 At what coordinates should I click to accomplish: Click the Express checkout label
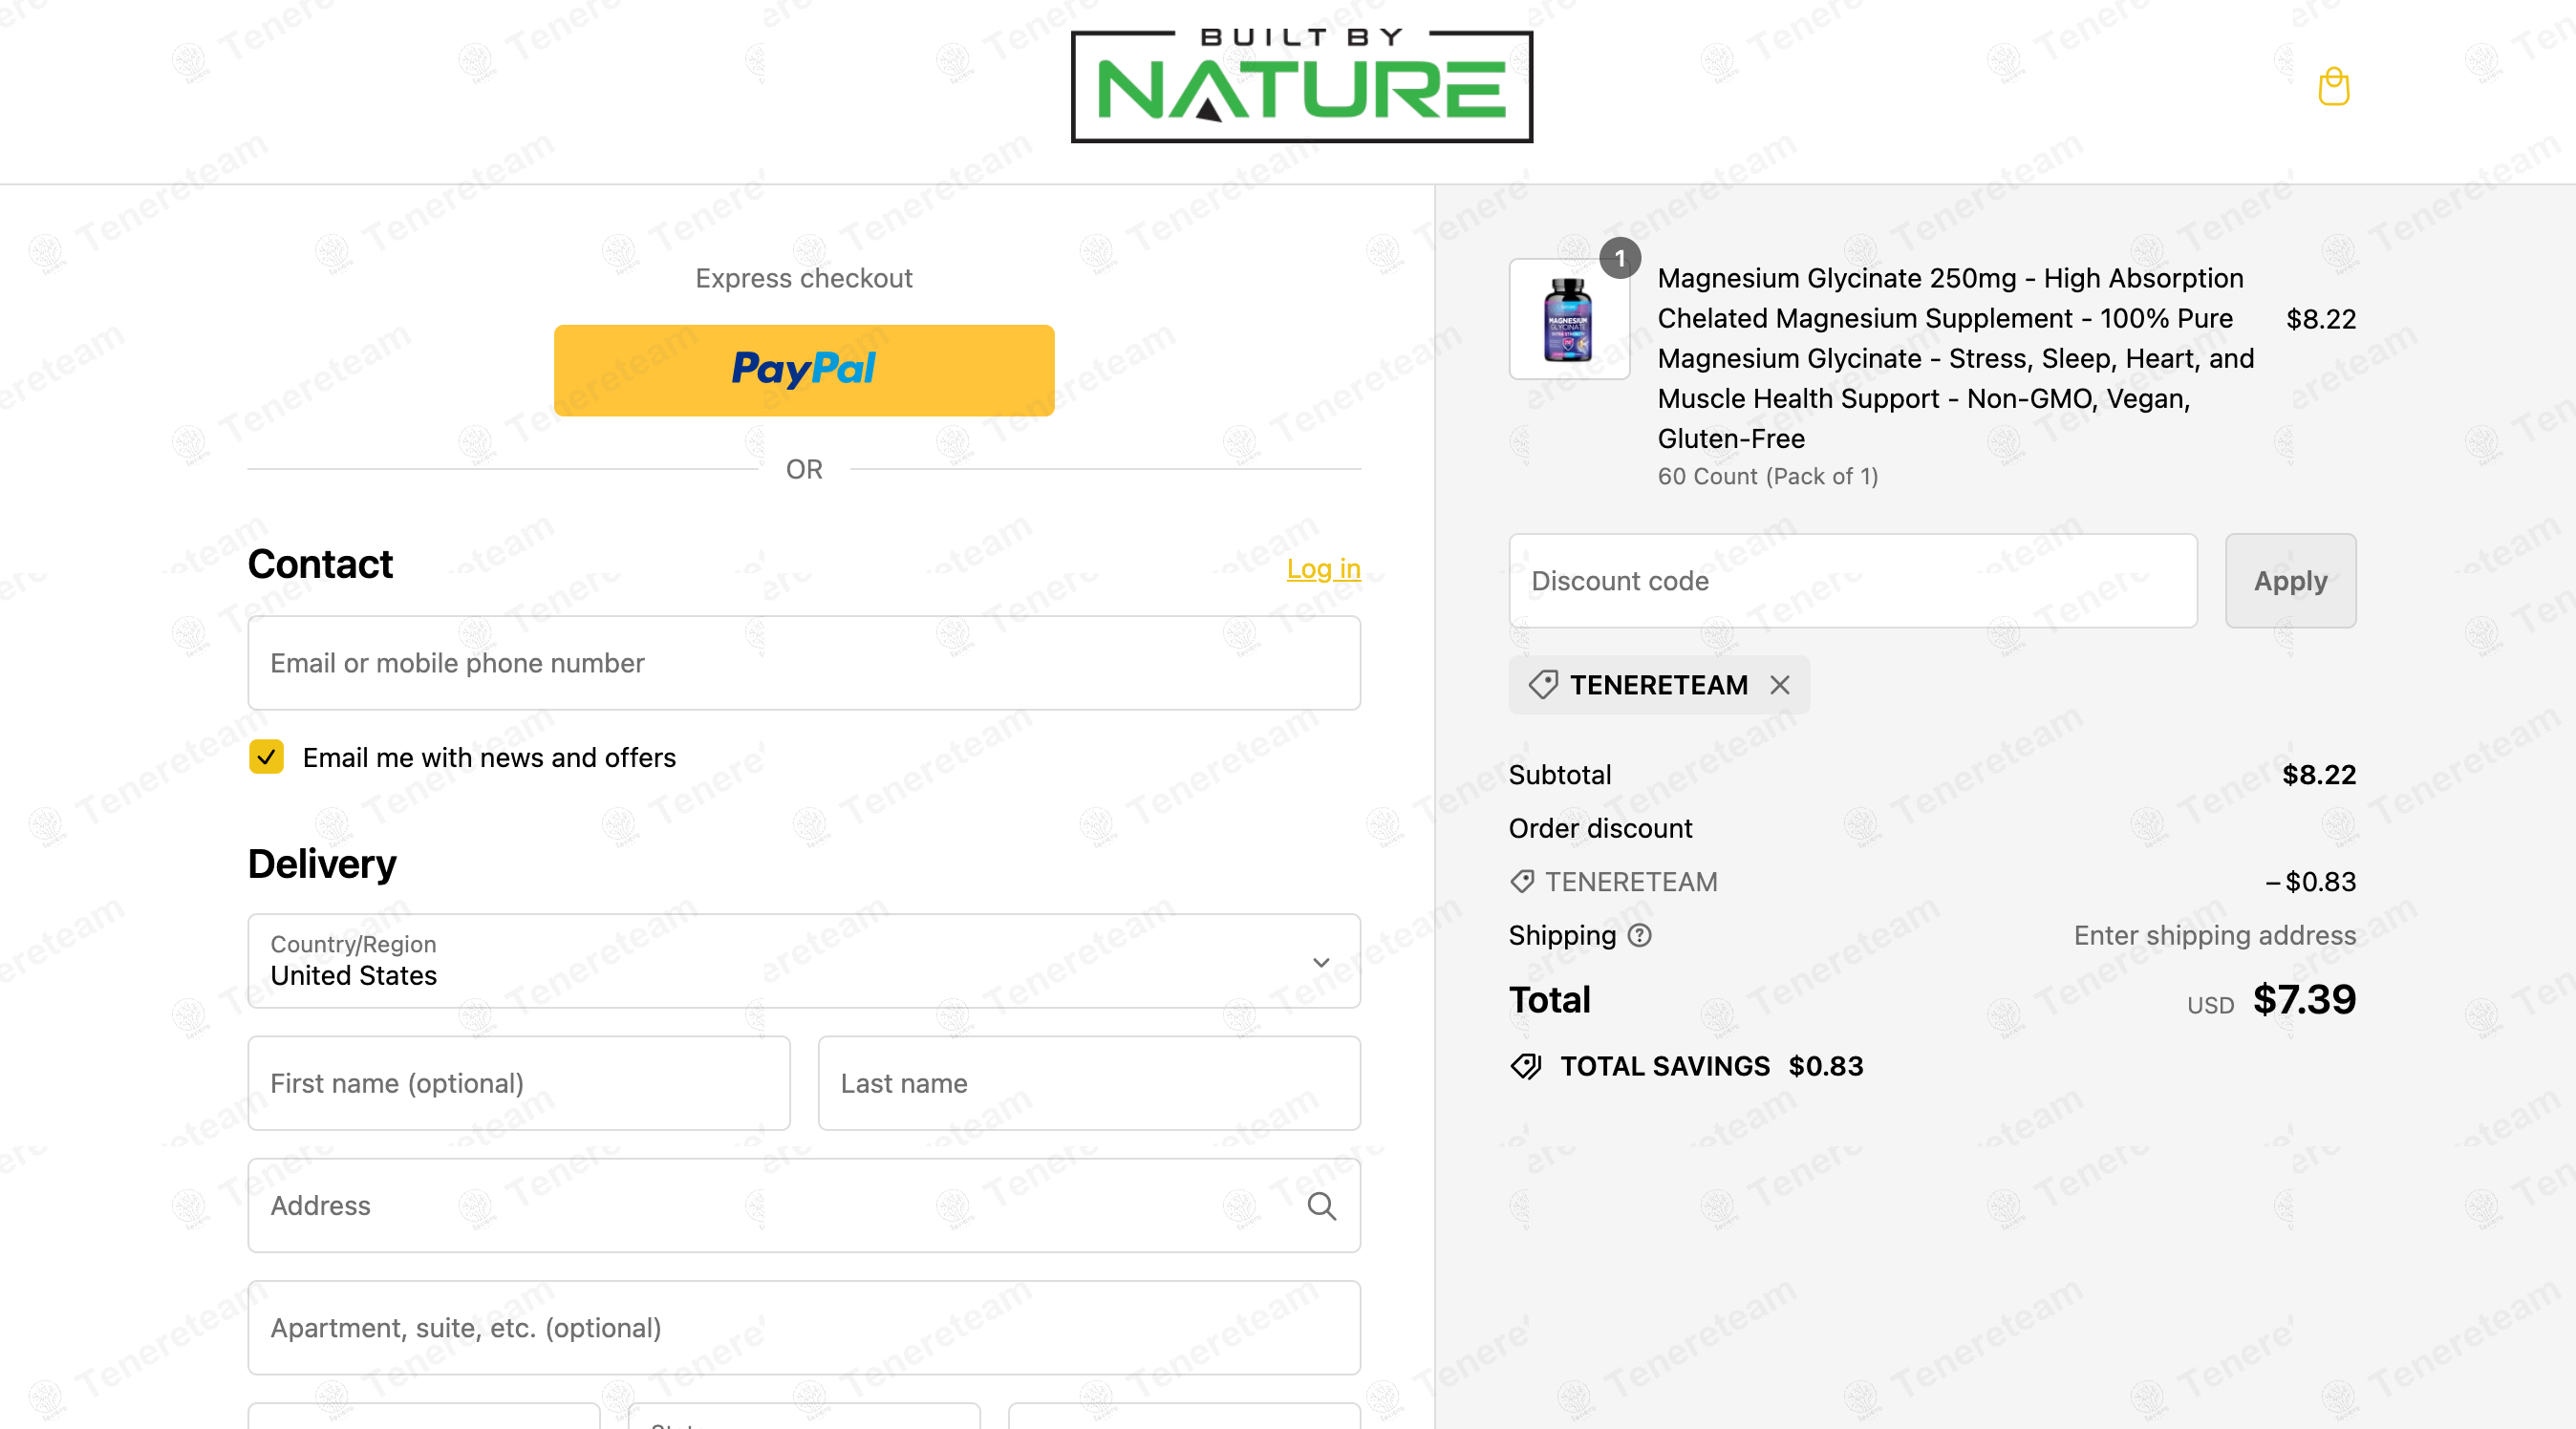pos(804,278)
